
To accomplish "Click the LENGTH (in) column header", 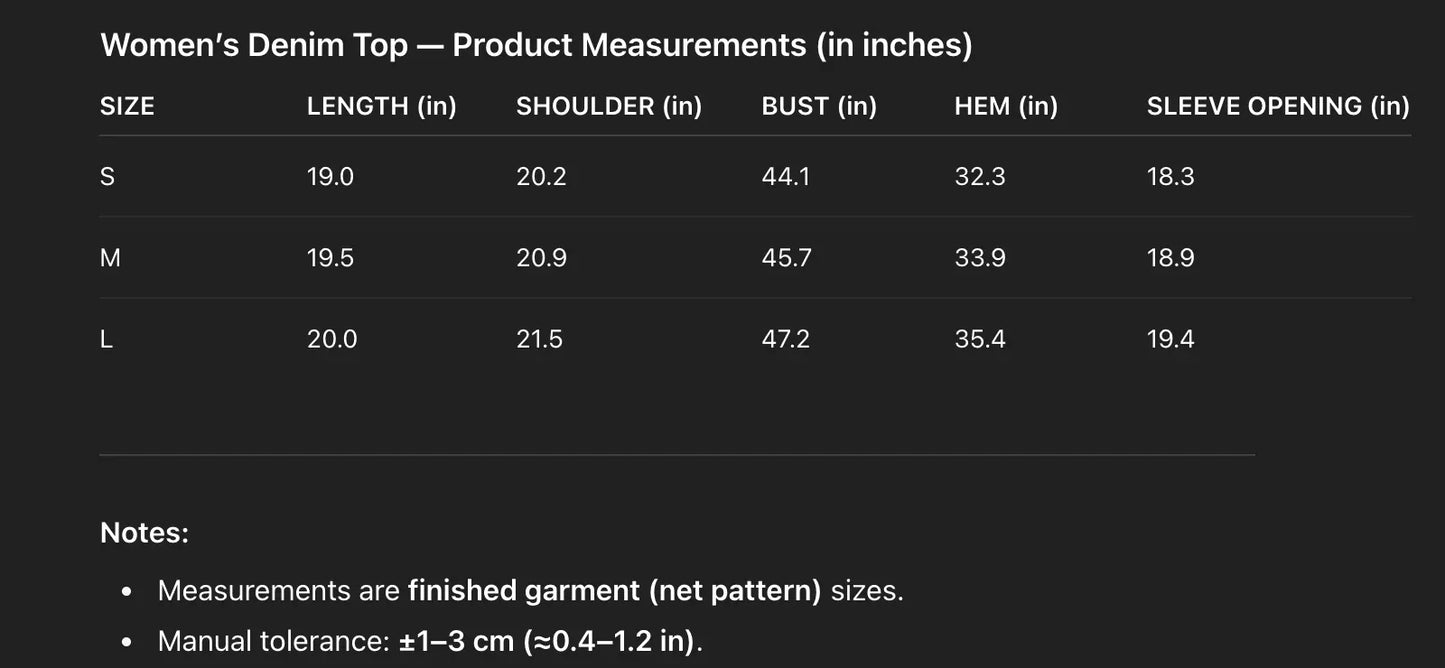I will (x=381, y=106).
